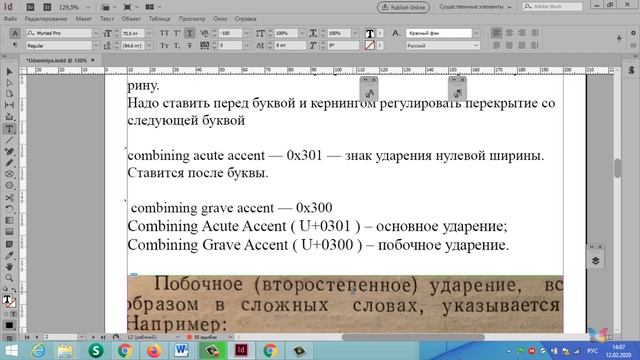This screenshot has height=360, width=640.
Task: Open the character style dropdown
Action: coord(476,33)
